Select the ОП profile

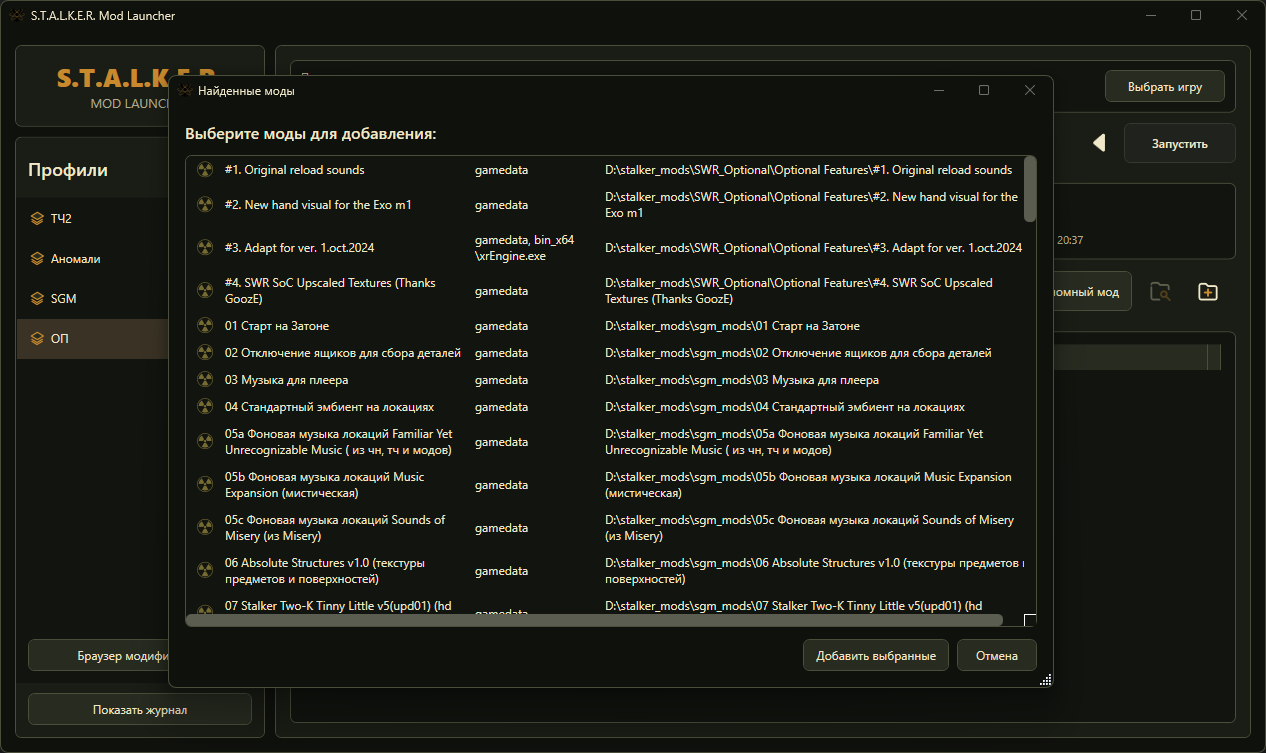(x=92, y=339)
